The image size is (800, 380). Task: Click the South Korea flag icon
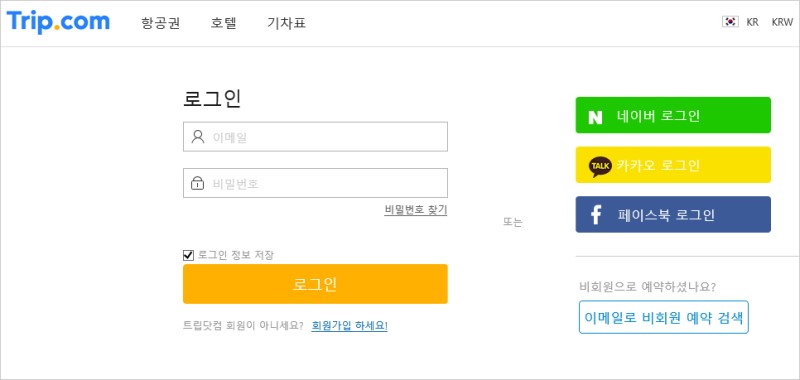click(730, 22)
